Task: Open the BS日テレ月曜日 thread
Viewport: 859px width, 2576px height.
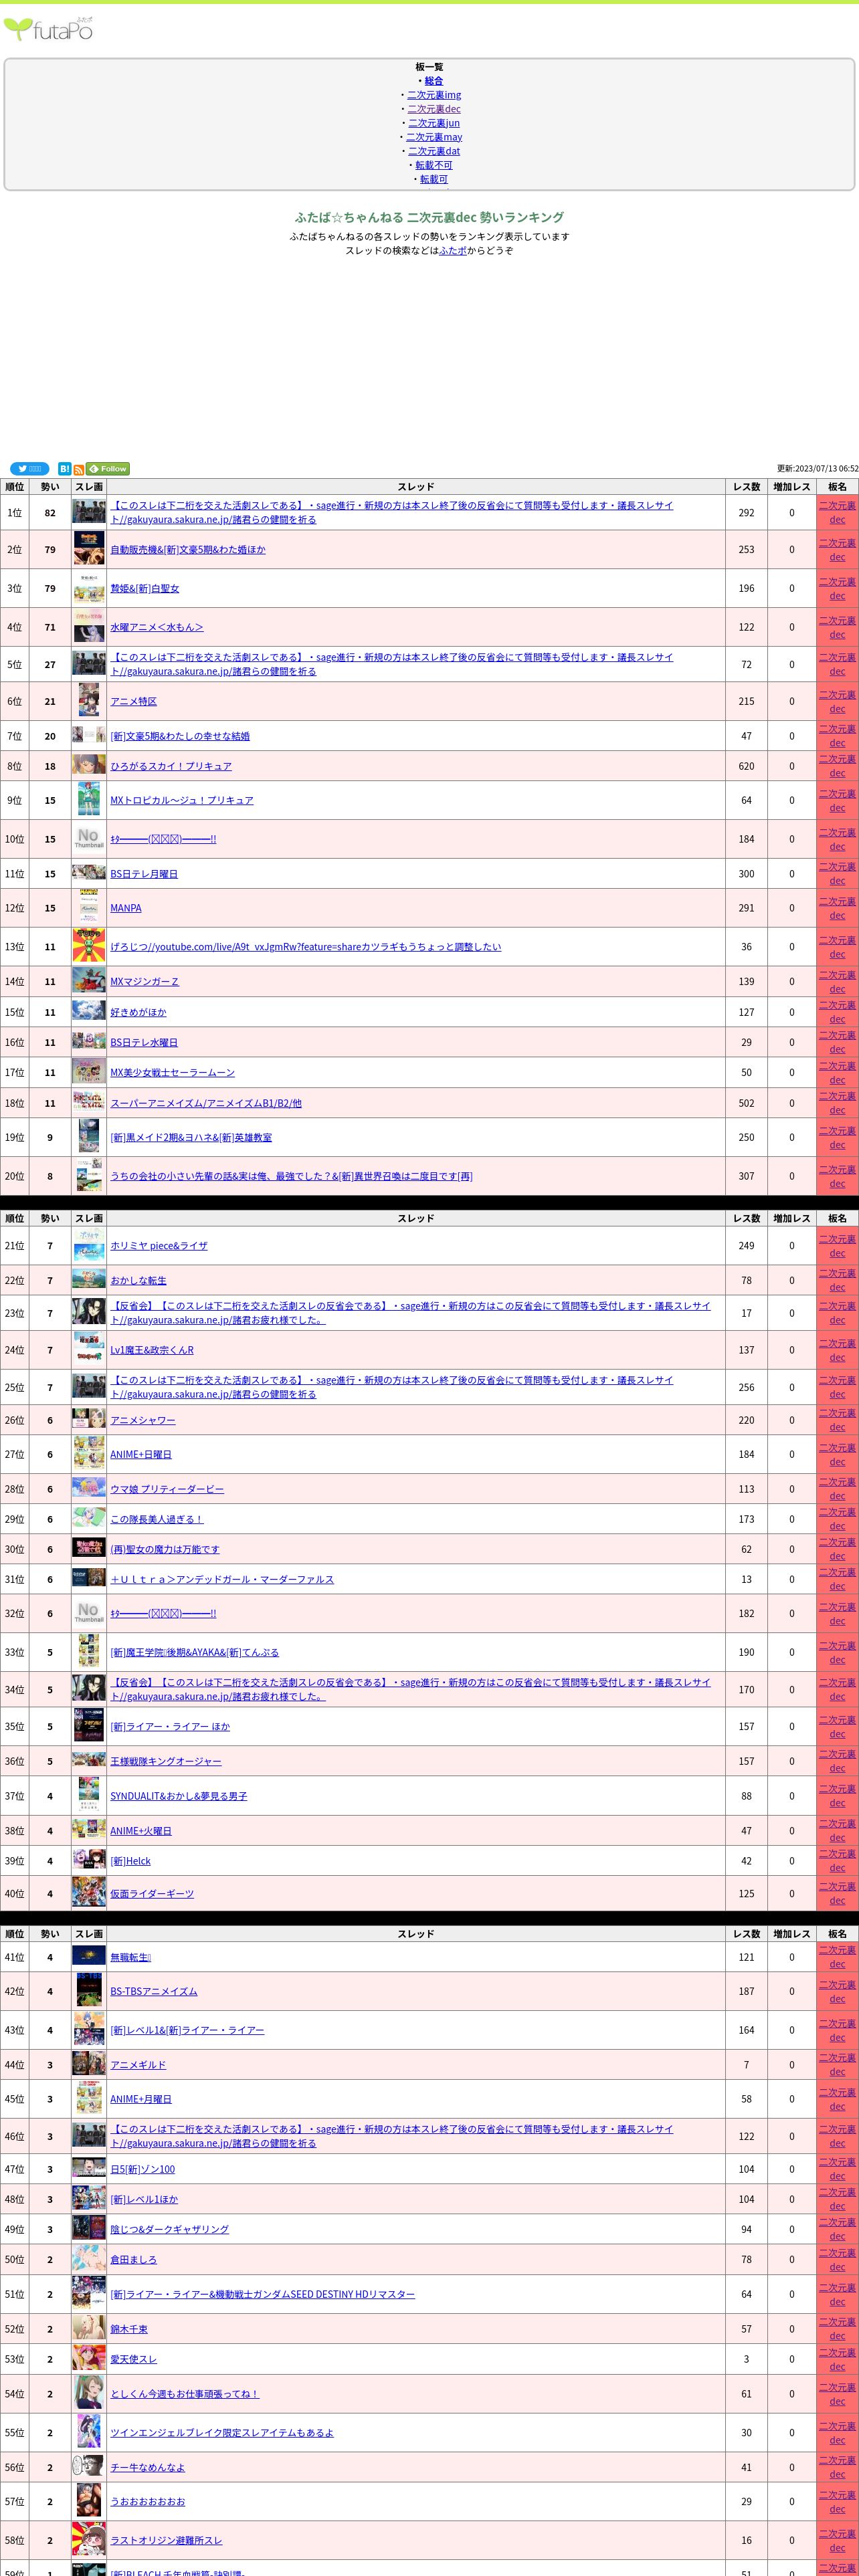Action: coord(144,874)
